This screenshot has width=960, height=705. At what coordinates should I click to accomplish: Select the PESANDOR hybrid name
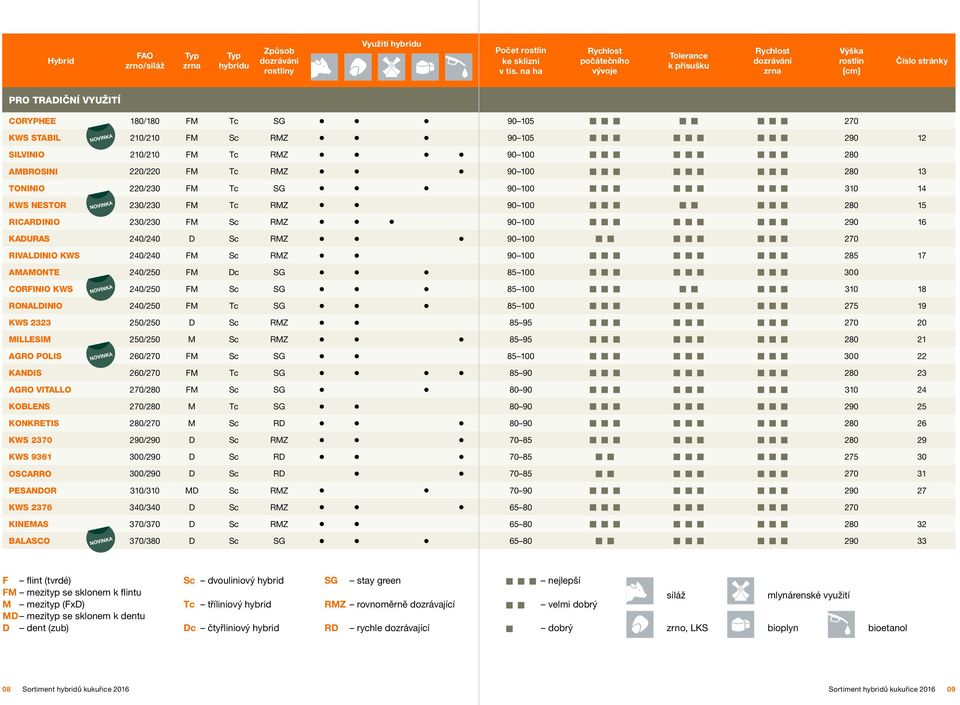click(32, 491)
